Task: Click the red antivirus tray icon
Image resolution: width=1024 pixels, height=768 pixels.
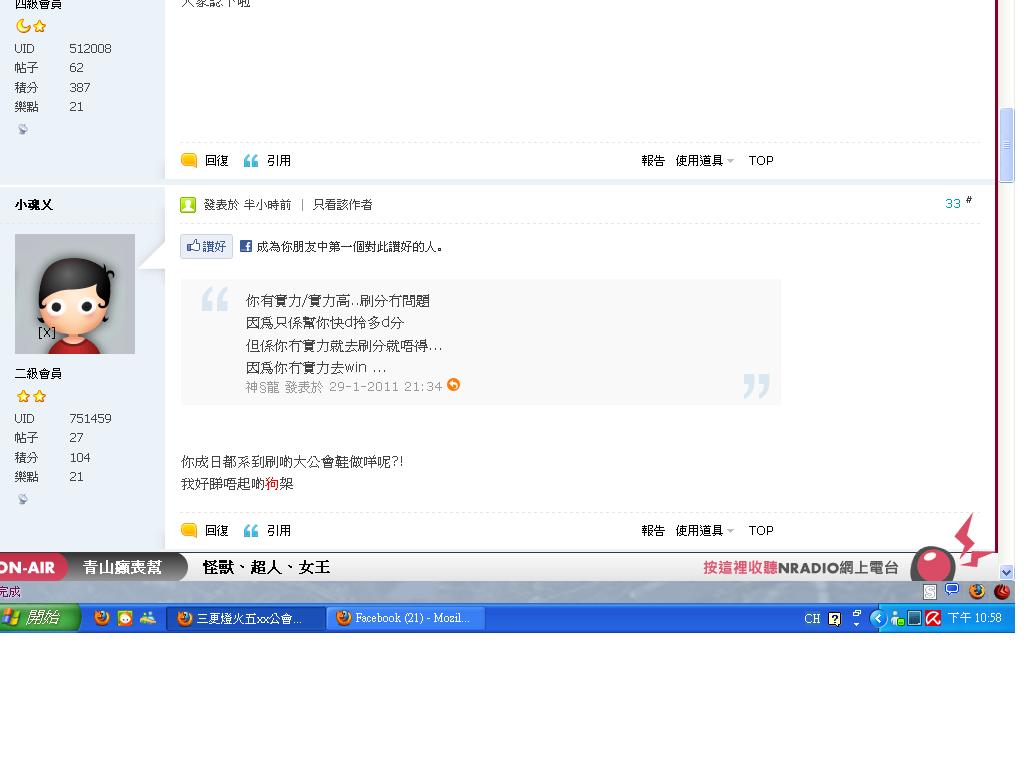Action: pos(933,618)
